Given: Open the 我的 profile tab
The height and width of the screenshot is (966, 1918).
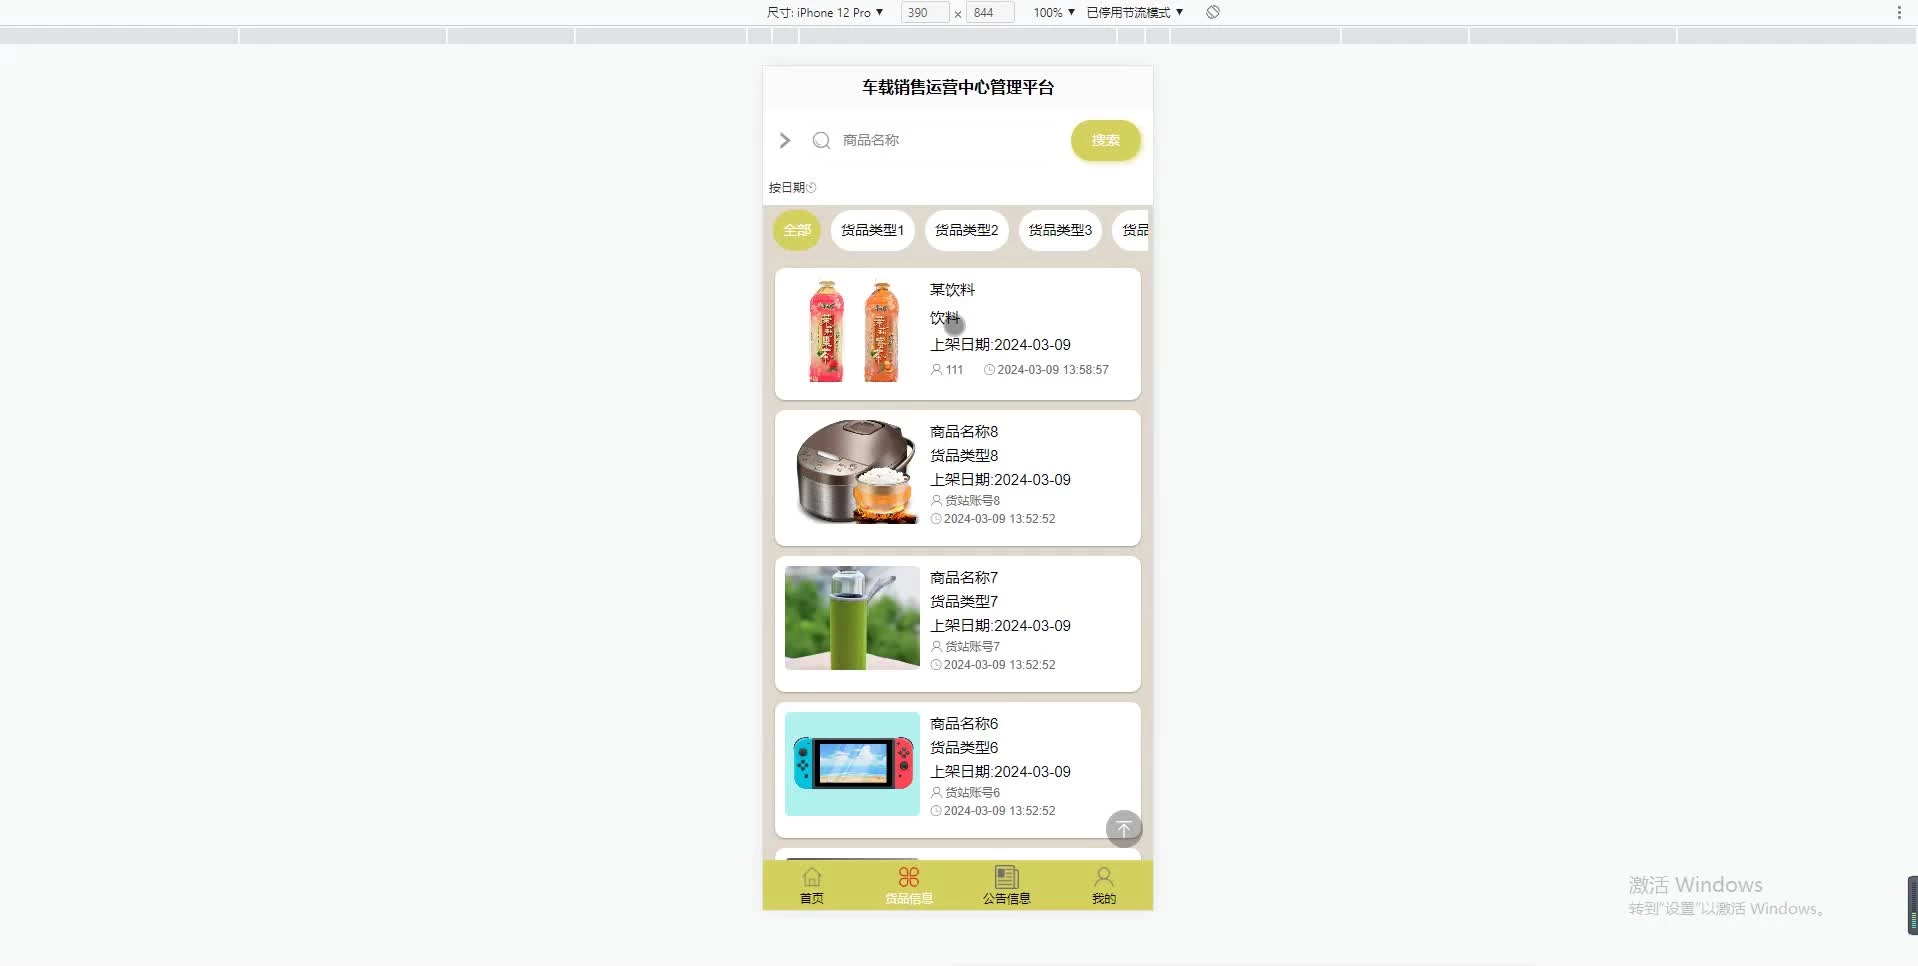Looking at the screenshot, I should [1104, 886].
